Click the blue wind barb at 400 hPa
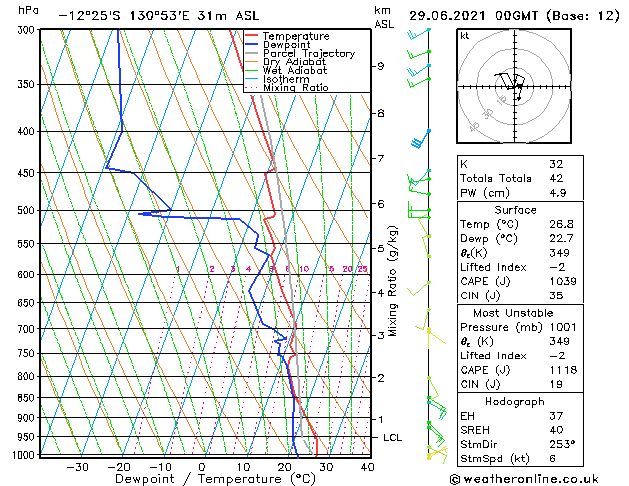Viewport: 629px width, 486px height. [420, 138]
